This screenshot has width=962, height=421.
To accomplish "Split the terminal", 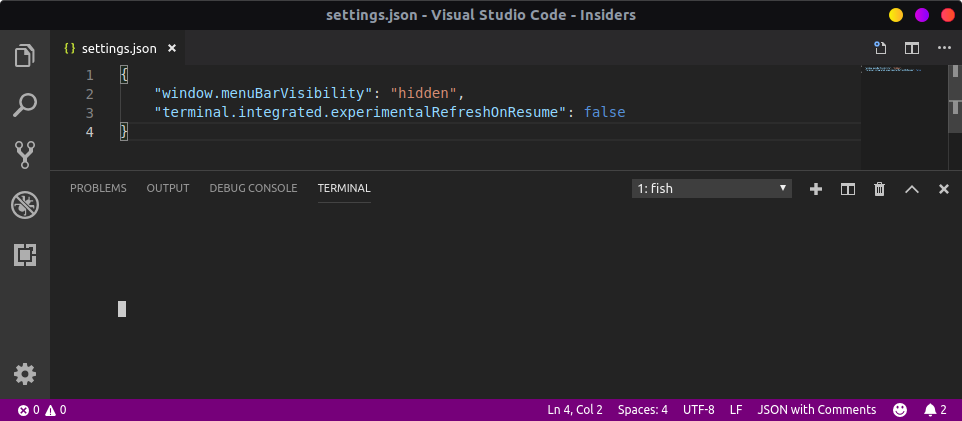I will pos(848,189).
